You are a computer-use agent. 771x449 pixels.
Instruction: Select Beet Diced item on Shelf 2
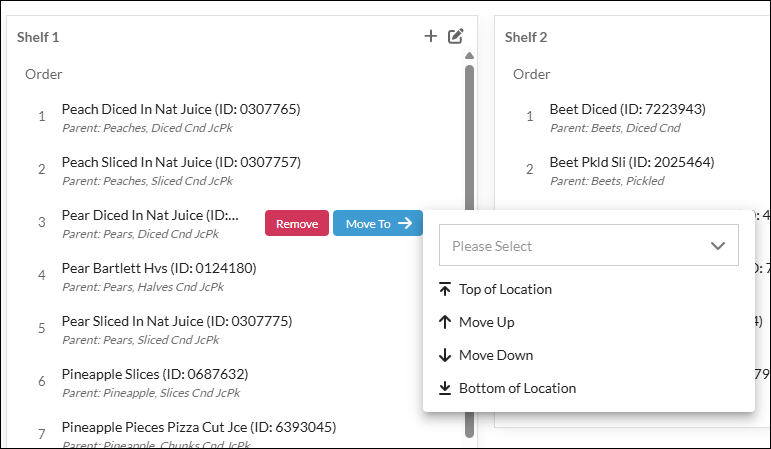click(x=627, y=109)
